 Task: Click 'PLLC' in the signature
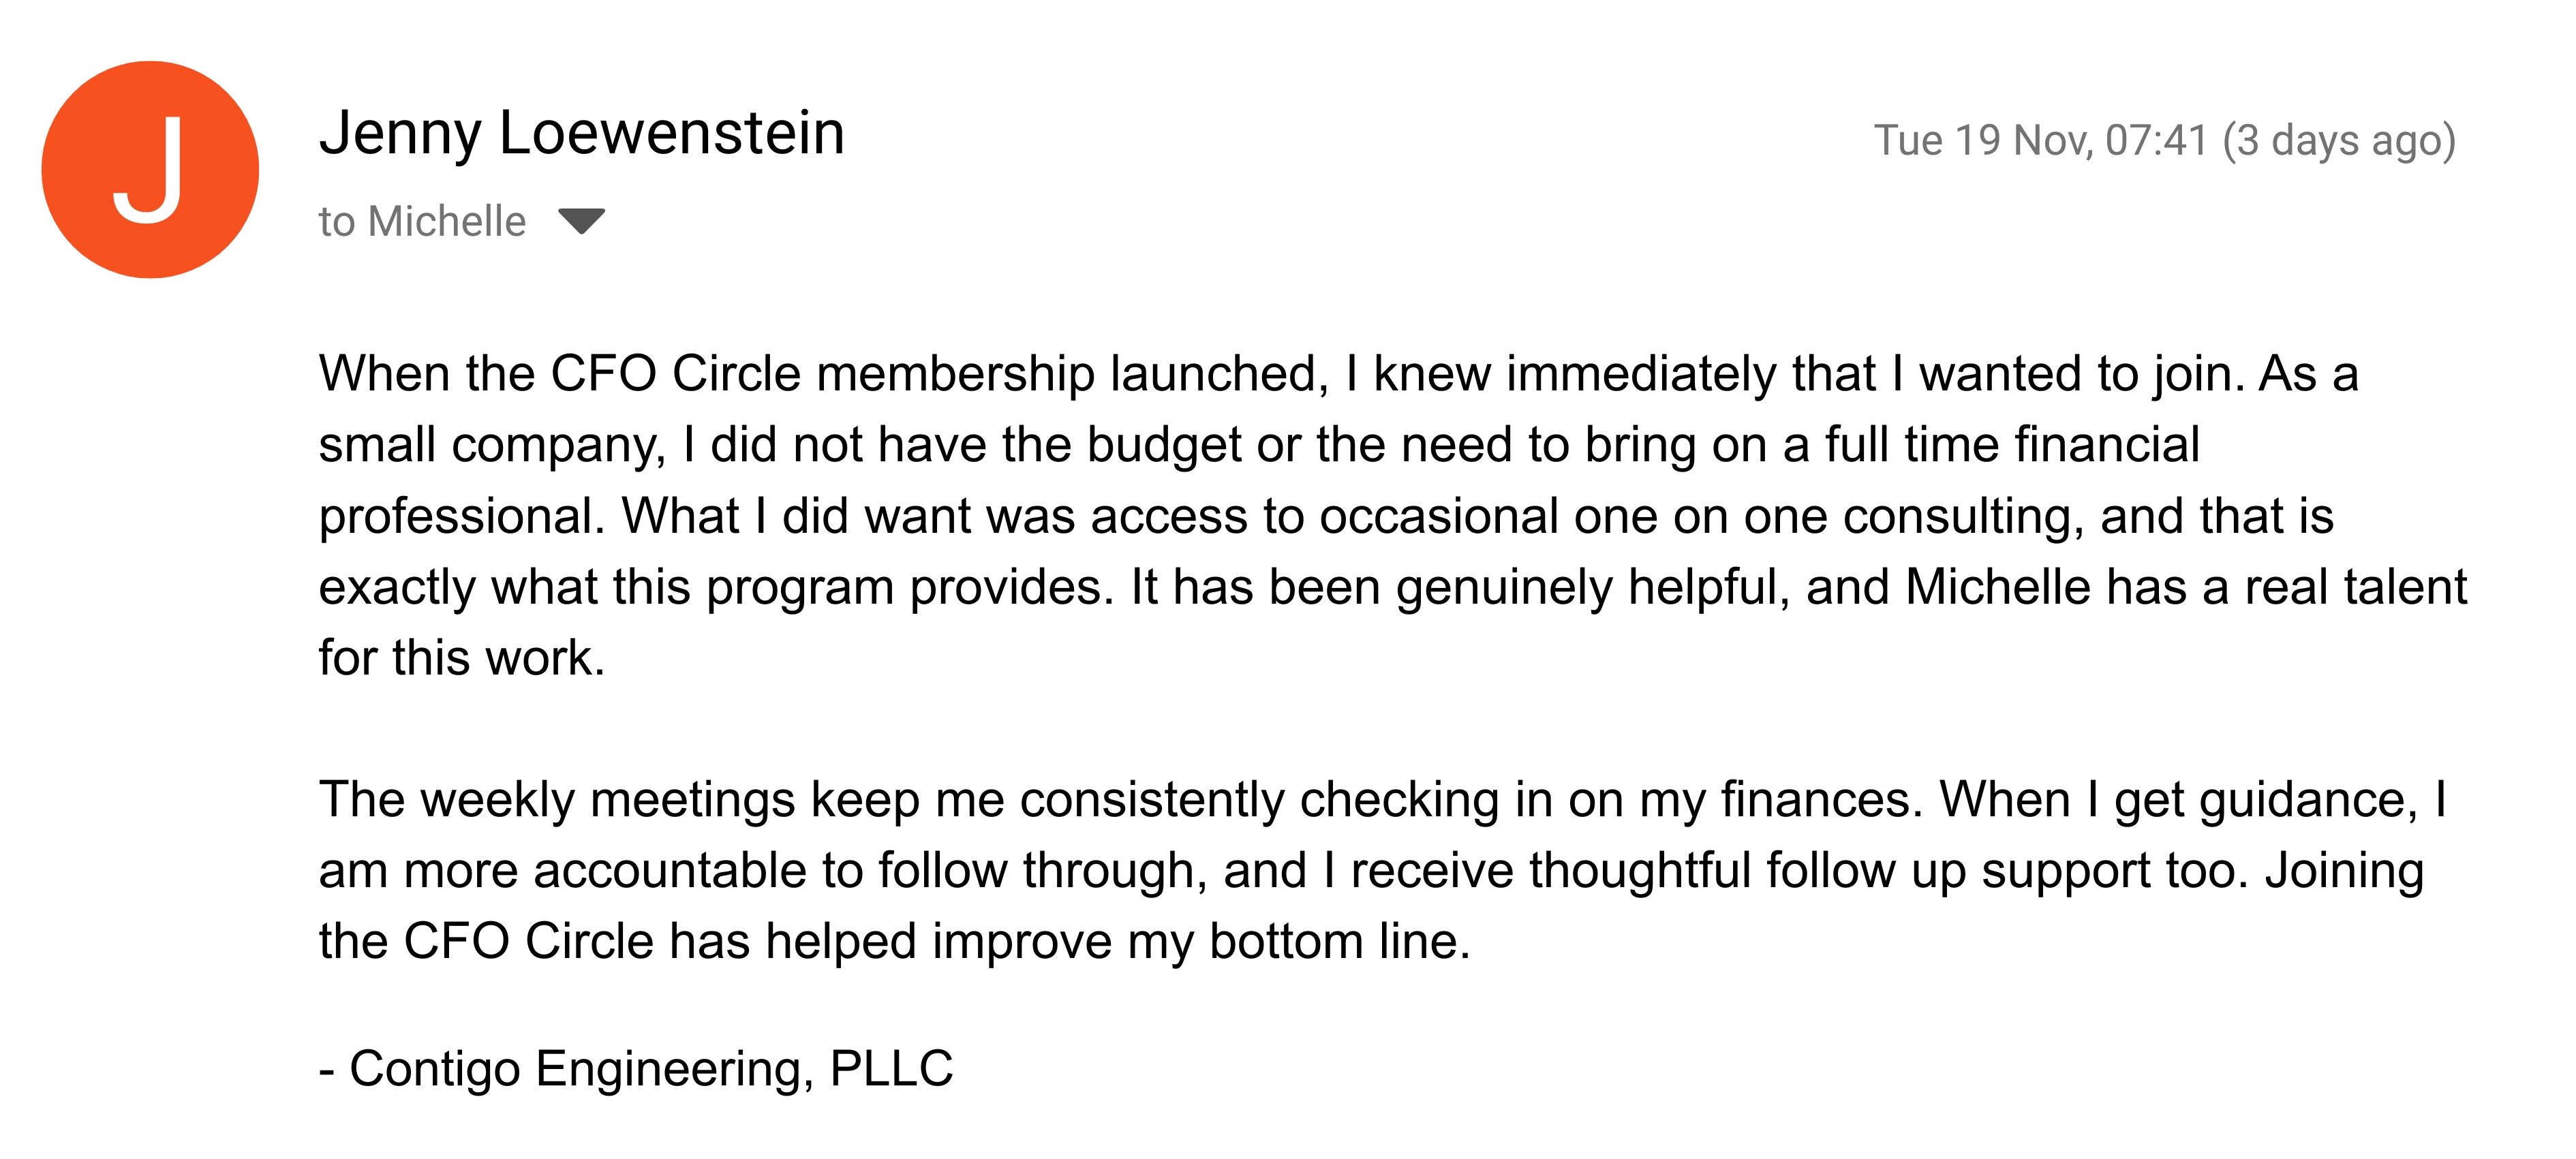891,1068
